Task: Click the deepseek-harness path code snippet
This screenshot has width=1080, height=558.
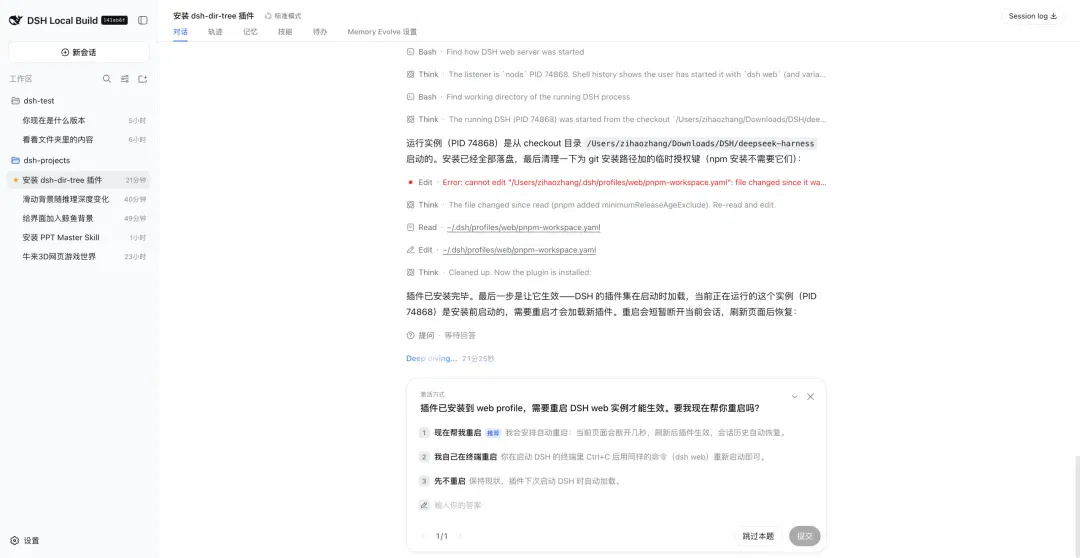Action: pyautogui.click(x=700, y=144)
